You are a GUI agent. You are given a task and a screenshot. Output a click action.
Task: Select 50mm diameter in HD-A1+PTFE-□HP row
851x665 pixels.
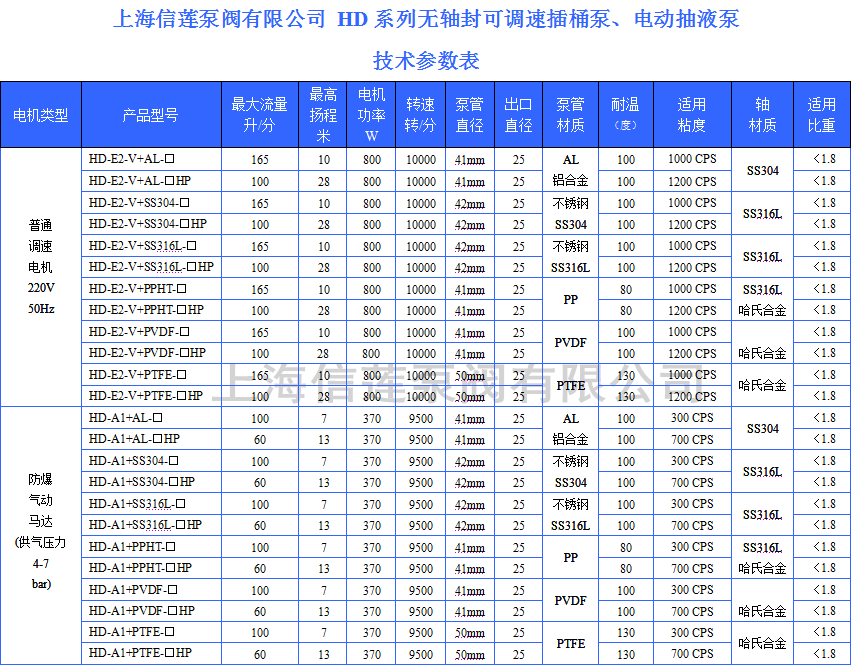pyautogui.click(x=470, y=655)
